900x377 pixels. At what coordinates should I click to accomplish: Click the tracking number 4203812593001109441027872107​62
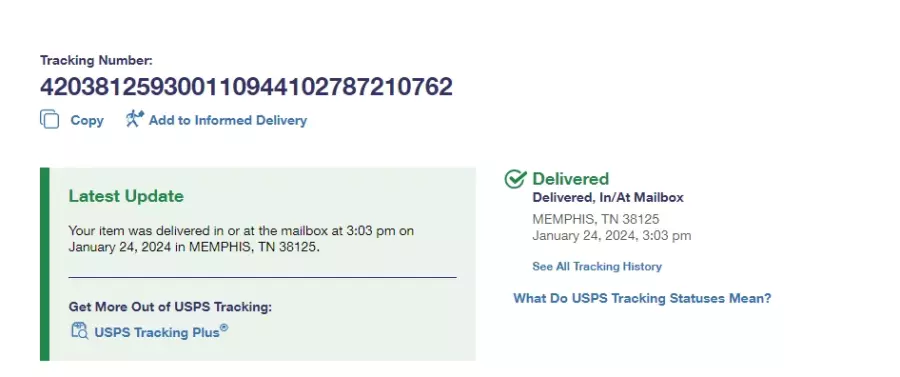(x=246, y=87)
